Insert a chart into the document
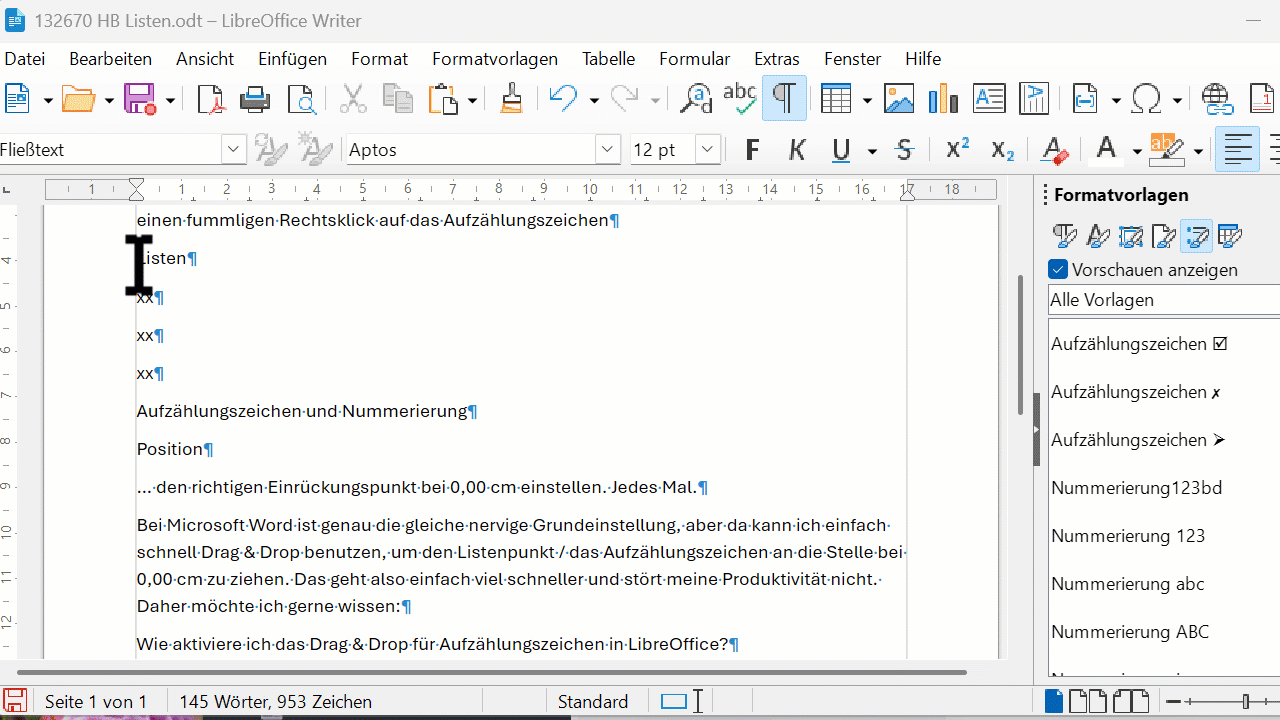Screen dimensions: 1280x720 pyautogui.click(x=942, y=99)
